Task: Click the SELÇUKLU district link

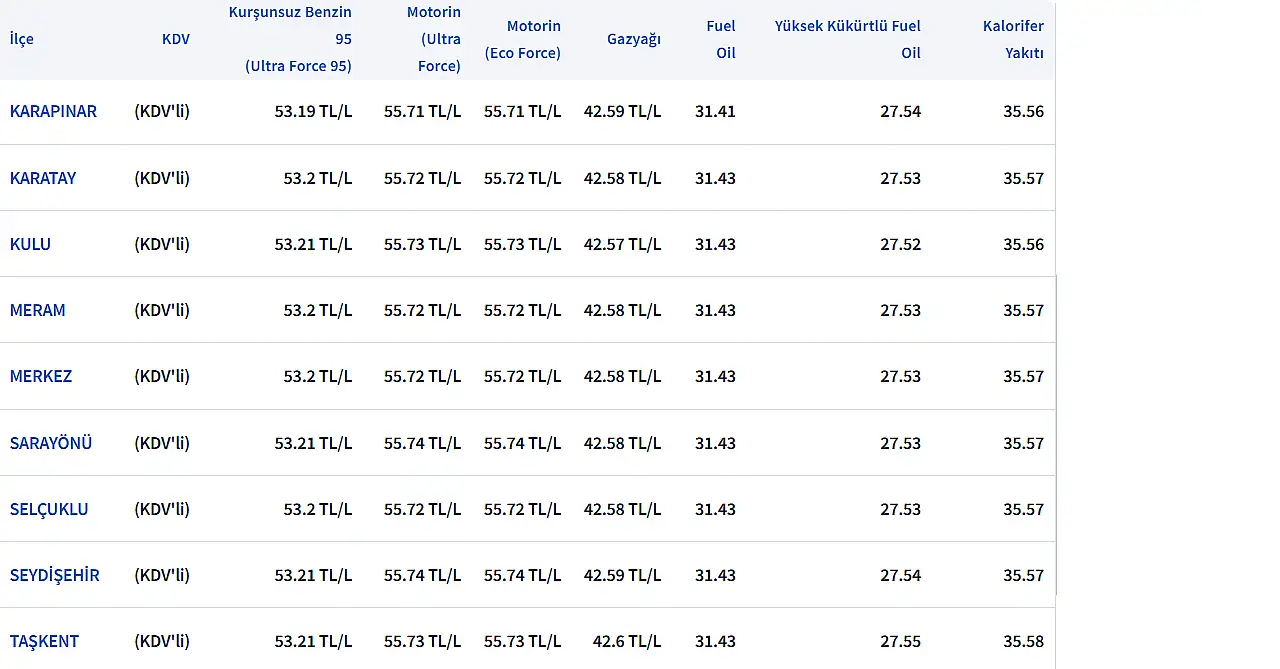Action: [49, 509]
